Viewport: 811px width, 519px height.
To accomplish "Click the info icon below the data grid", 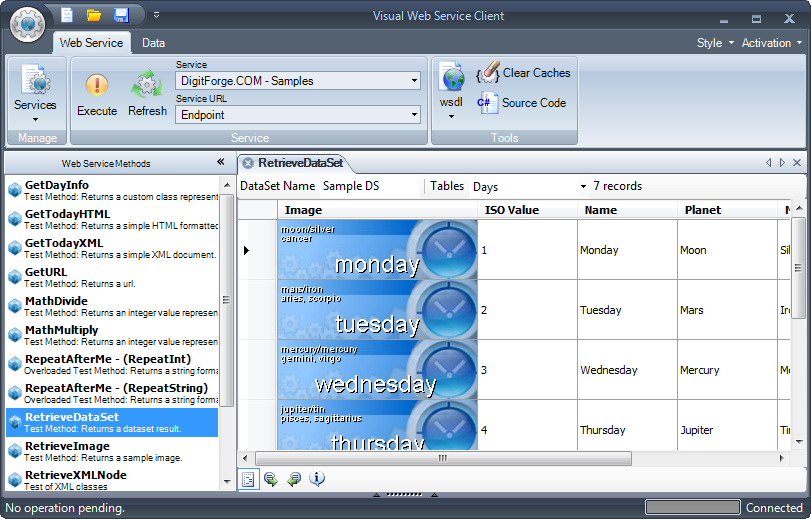I will 317,479.
